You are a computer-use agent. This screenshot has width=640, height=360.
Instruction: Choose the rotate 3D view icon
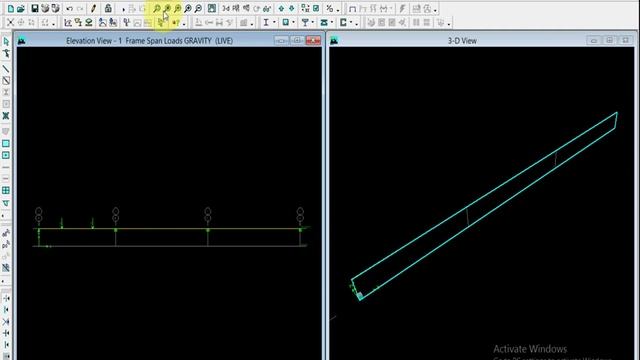pyautogui.click(x=257, y=8)
